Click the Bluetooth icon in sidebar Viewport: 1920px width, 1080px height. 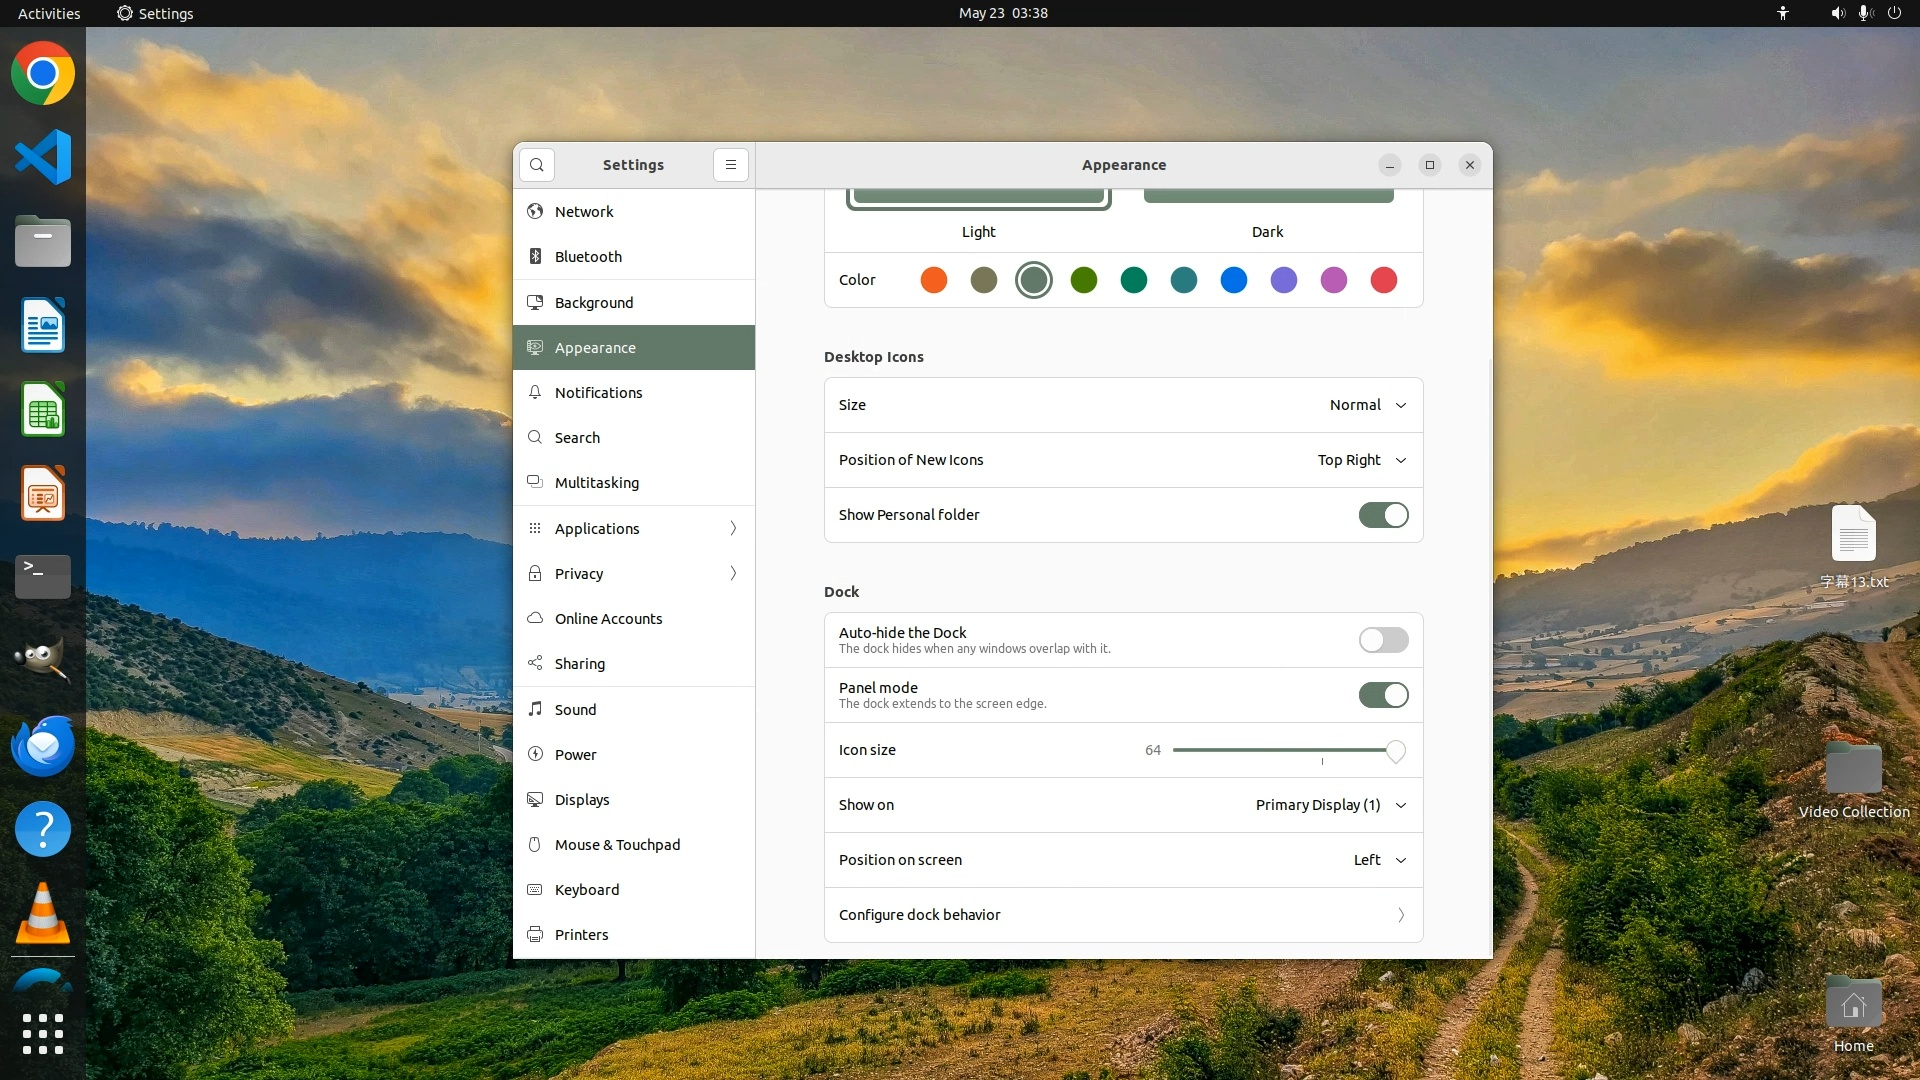[x=535, y=256]
